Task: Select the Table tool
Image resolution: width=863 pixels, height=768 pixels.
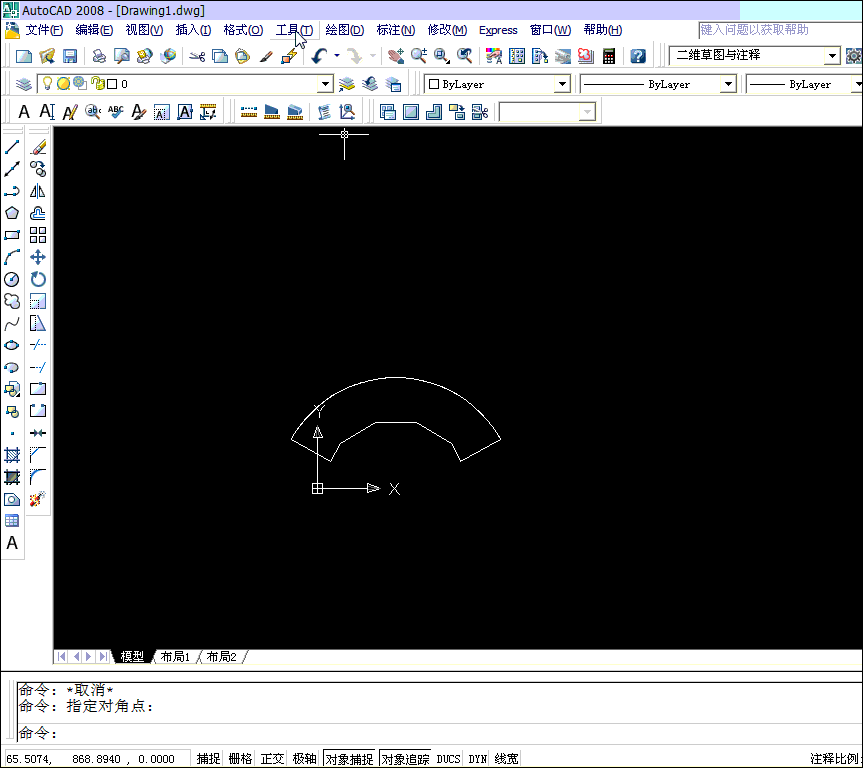Action: (x=12, y=521)
